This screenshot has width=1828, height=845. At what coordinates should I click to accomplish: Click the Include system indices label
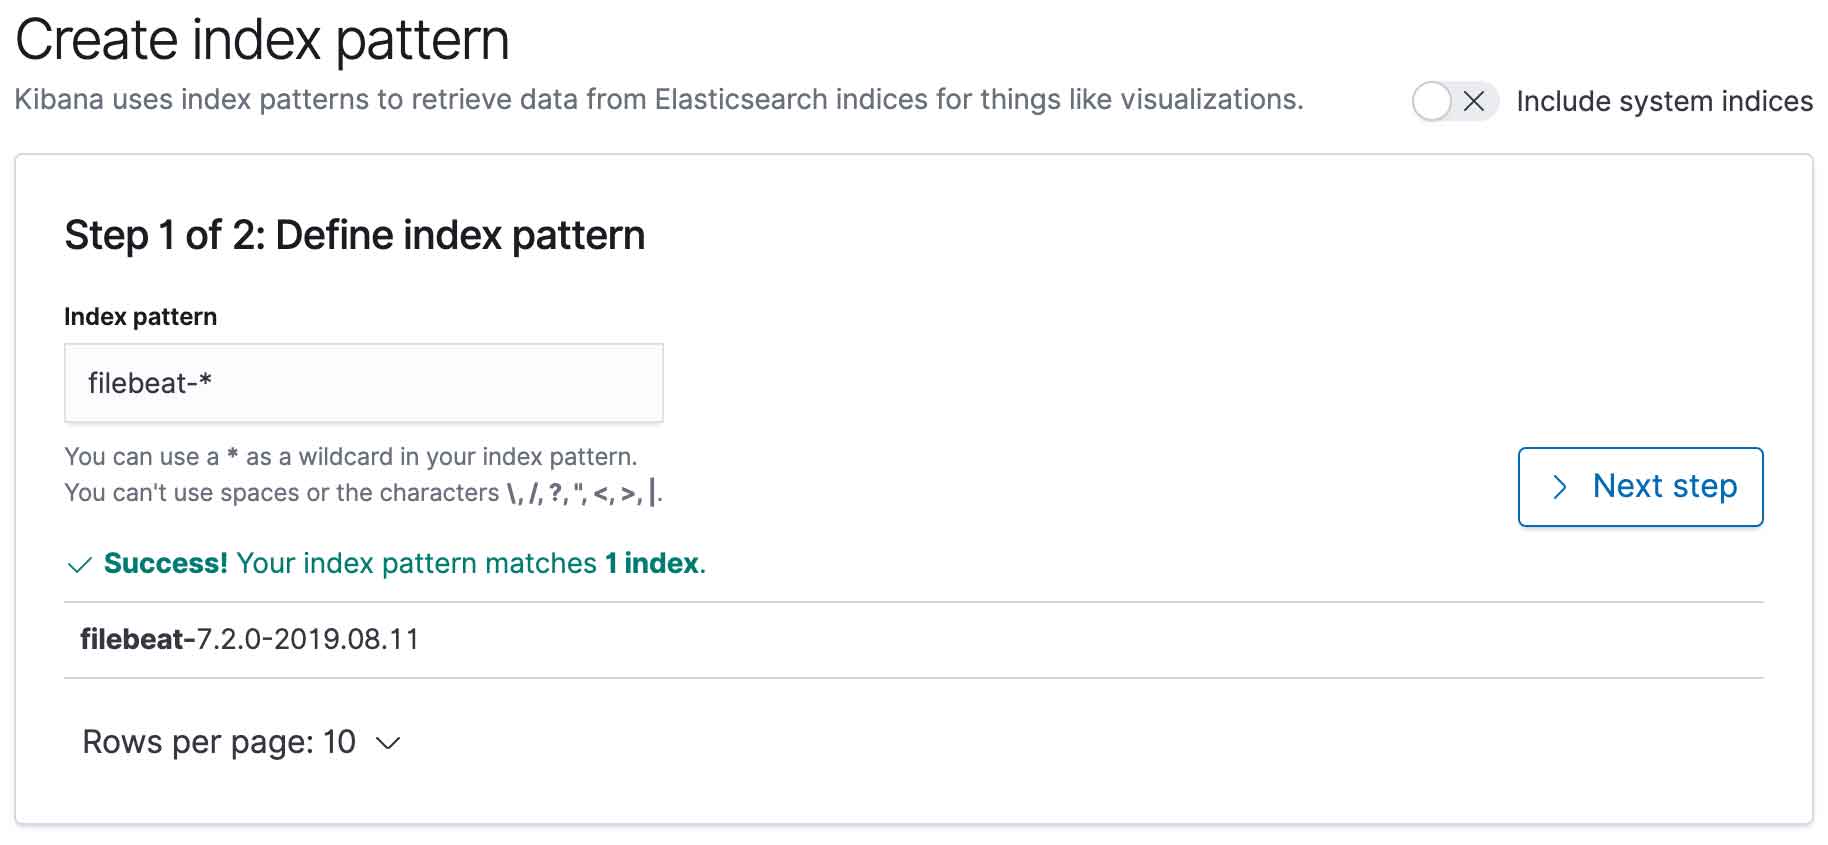(x=1664, y=101)
